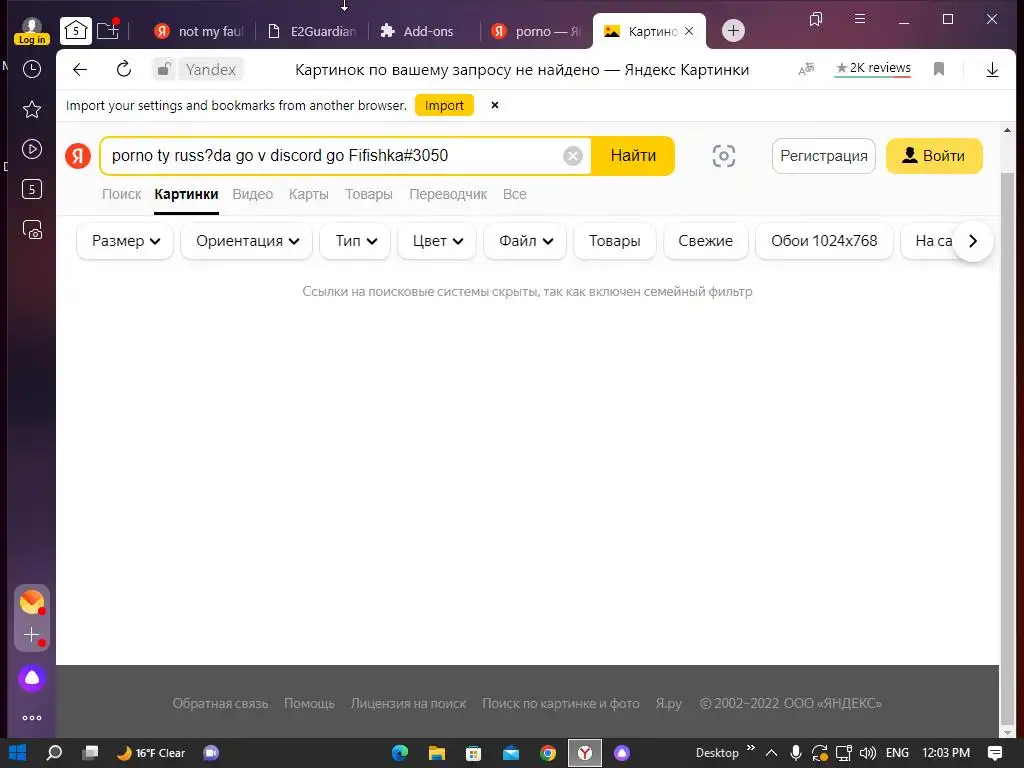1024x768 pixels.
Task: Switch to the Add-ons browser tab
Action: click(424, 31)
